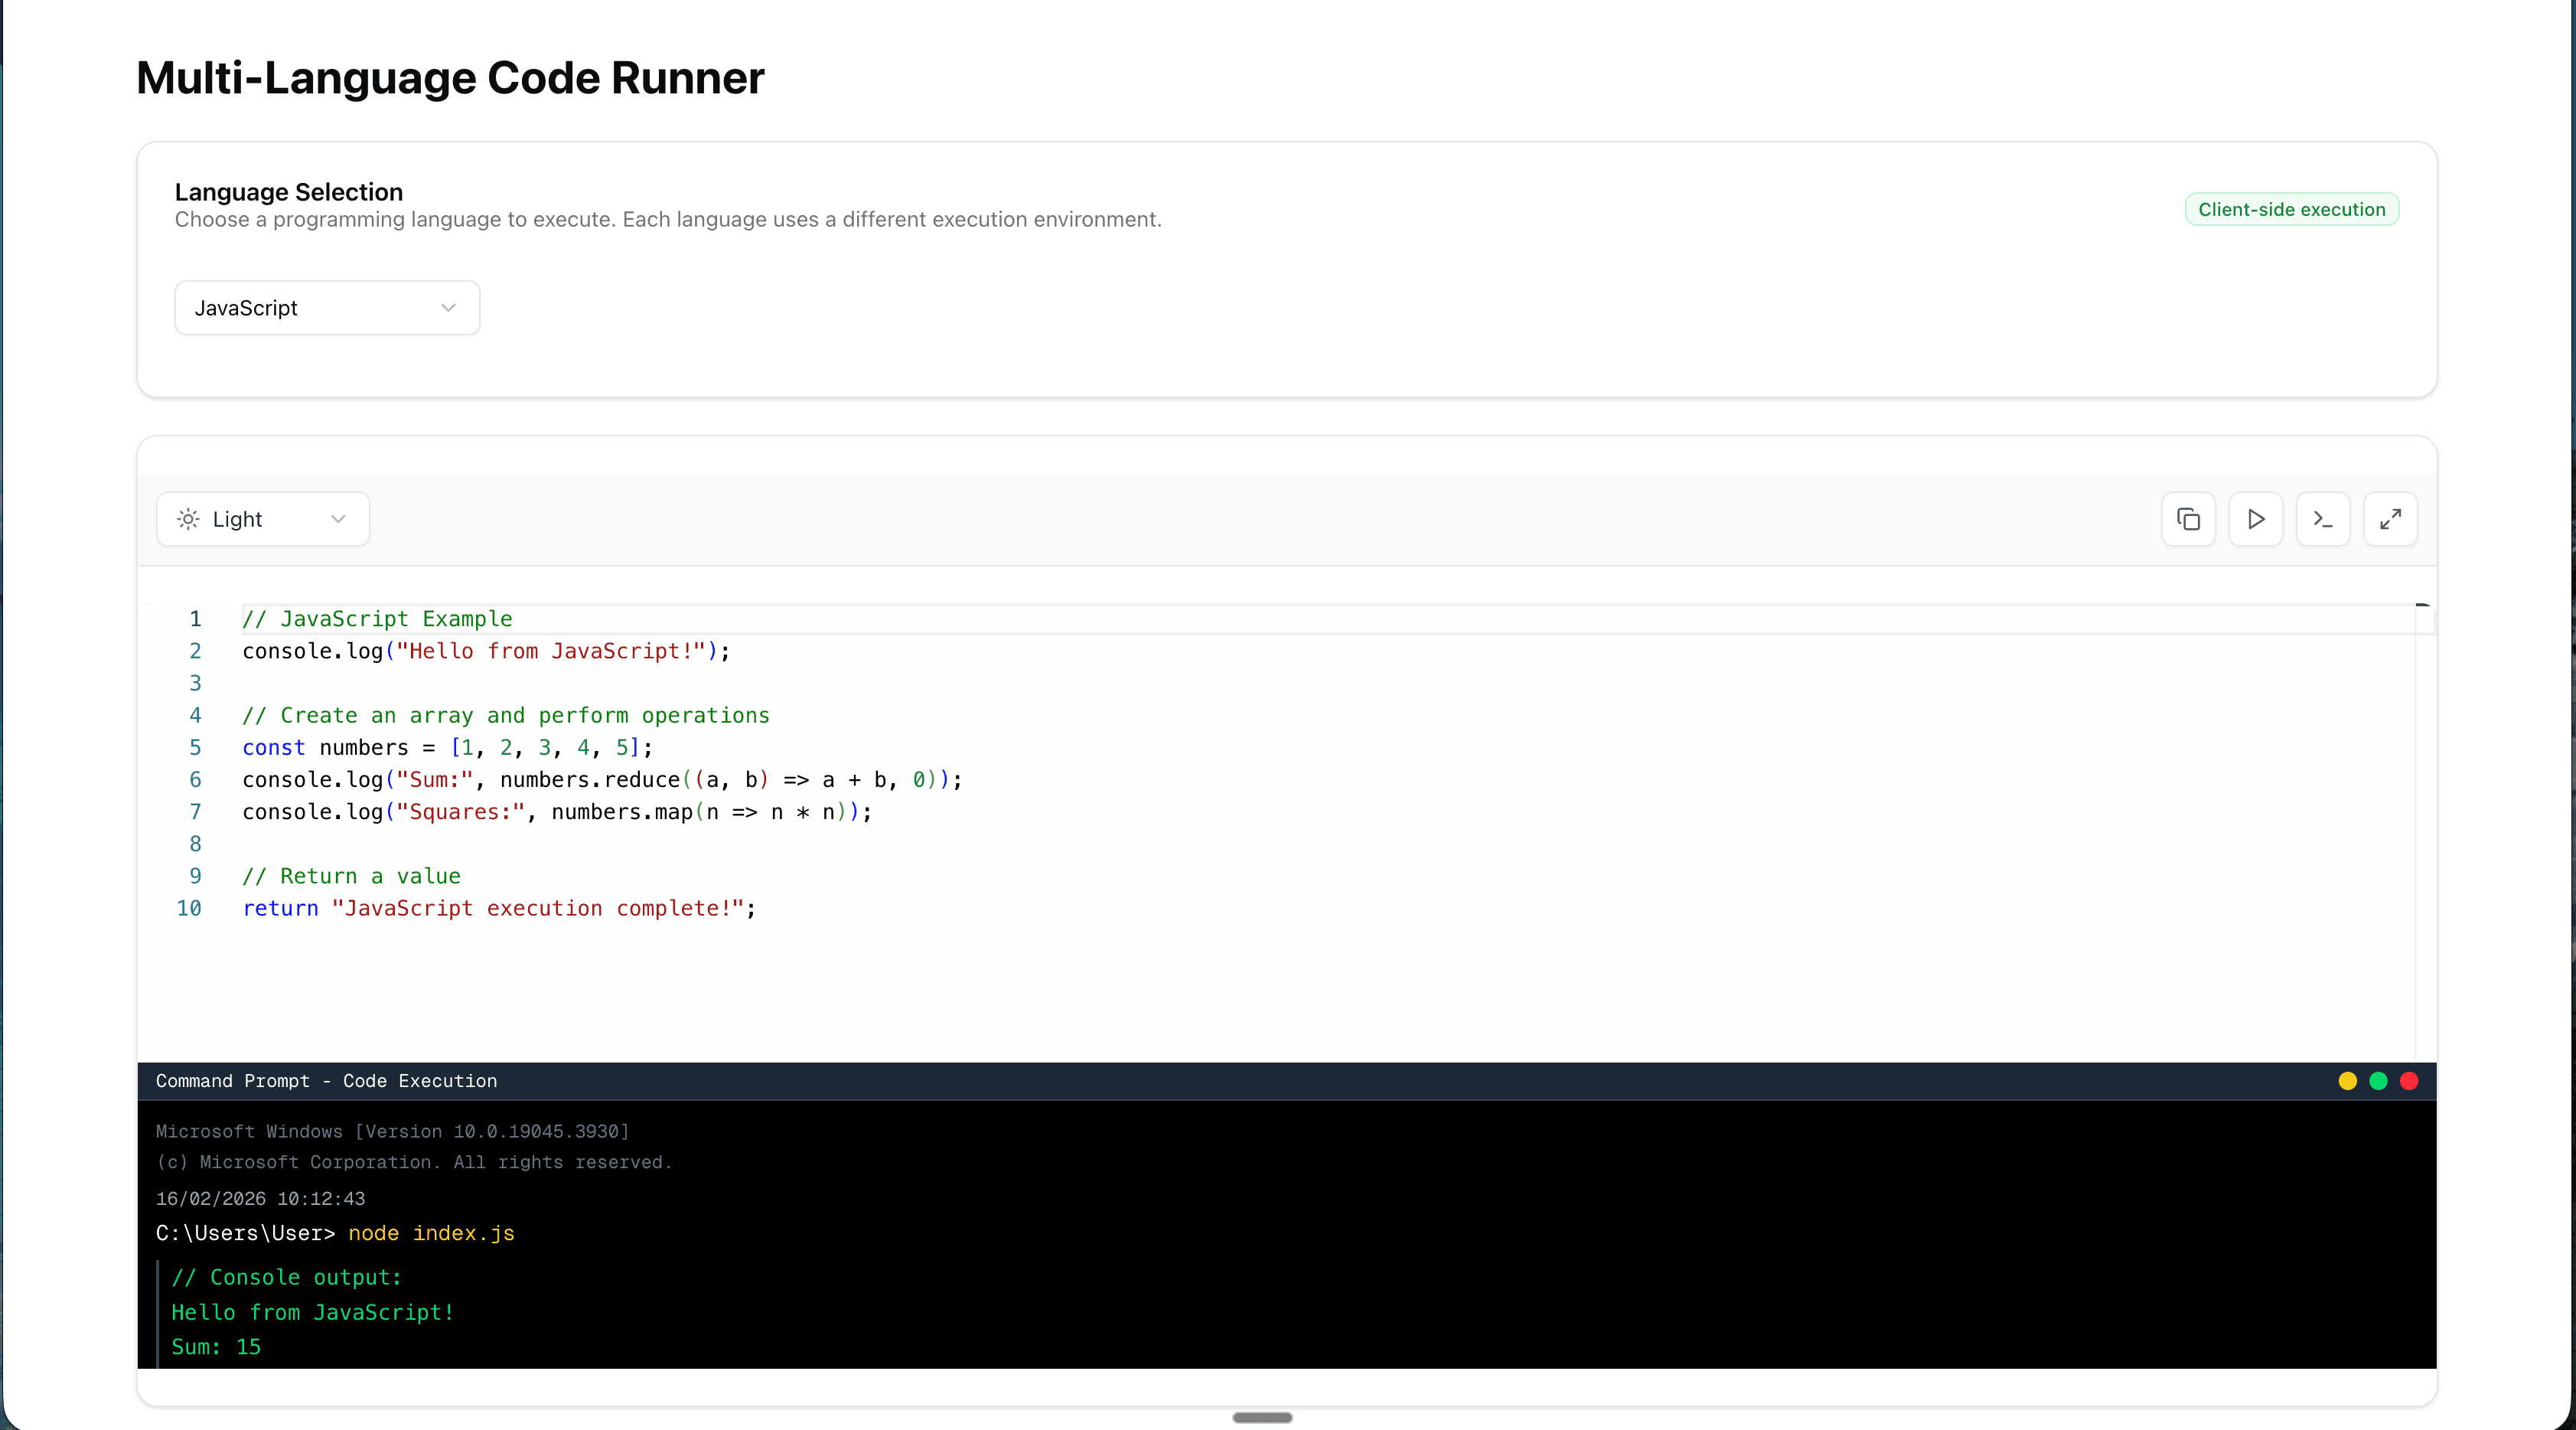Click line number 5 in the editor
2576x1430 pixels.
[x=195, y=747]
